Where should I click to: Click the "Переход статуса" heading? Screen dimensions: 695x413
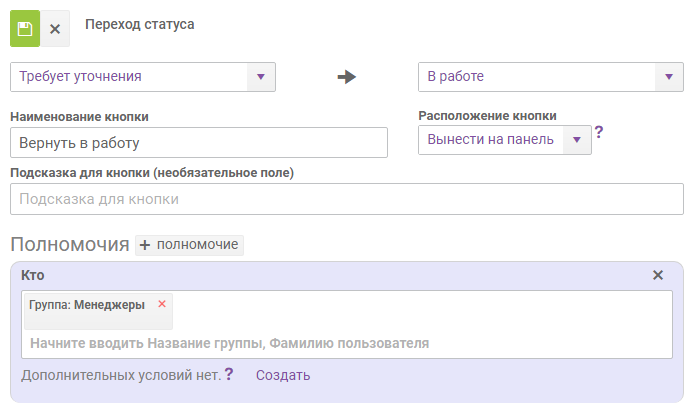(x=139, y=24)
